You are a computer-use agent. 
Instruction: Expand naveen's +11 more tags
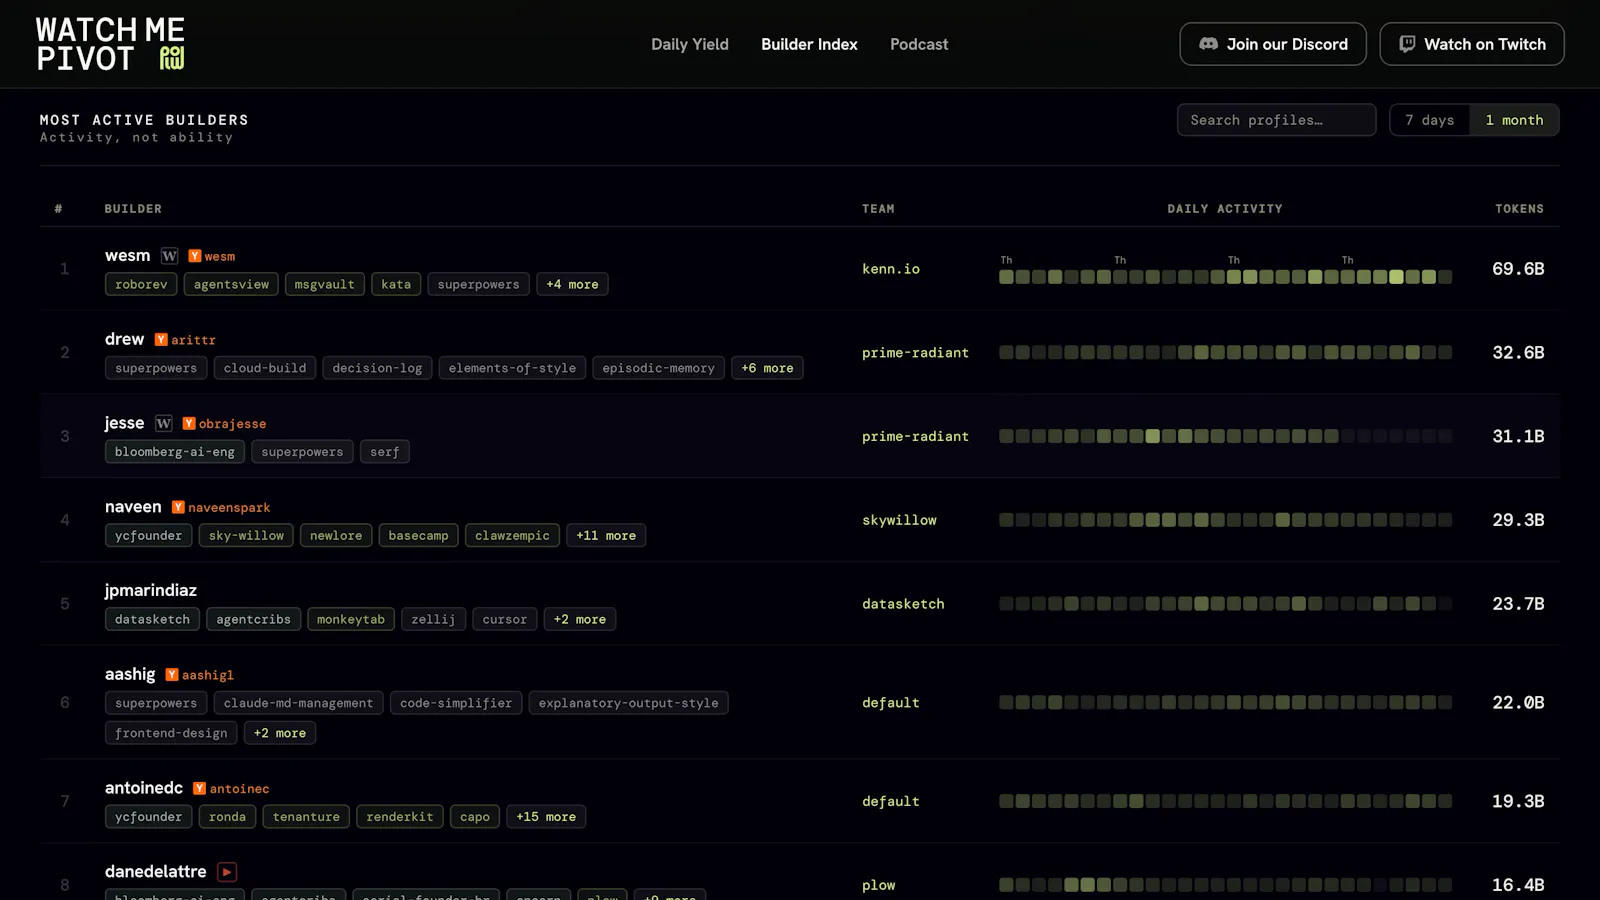click(606, 536)
